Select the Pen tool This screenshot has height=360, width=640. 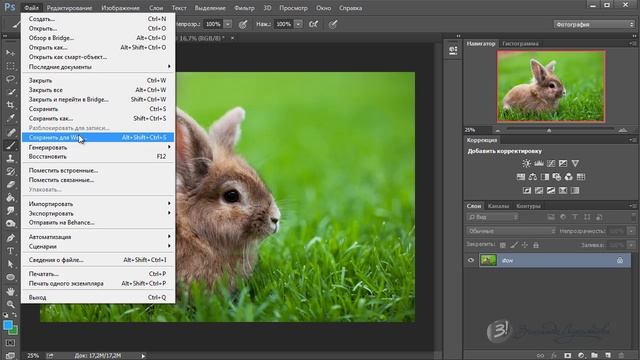tap(10, 238)
